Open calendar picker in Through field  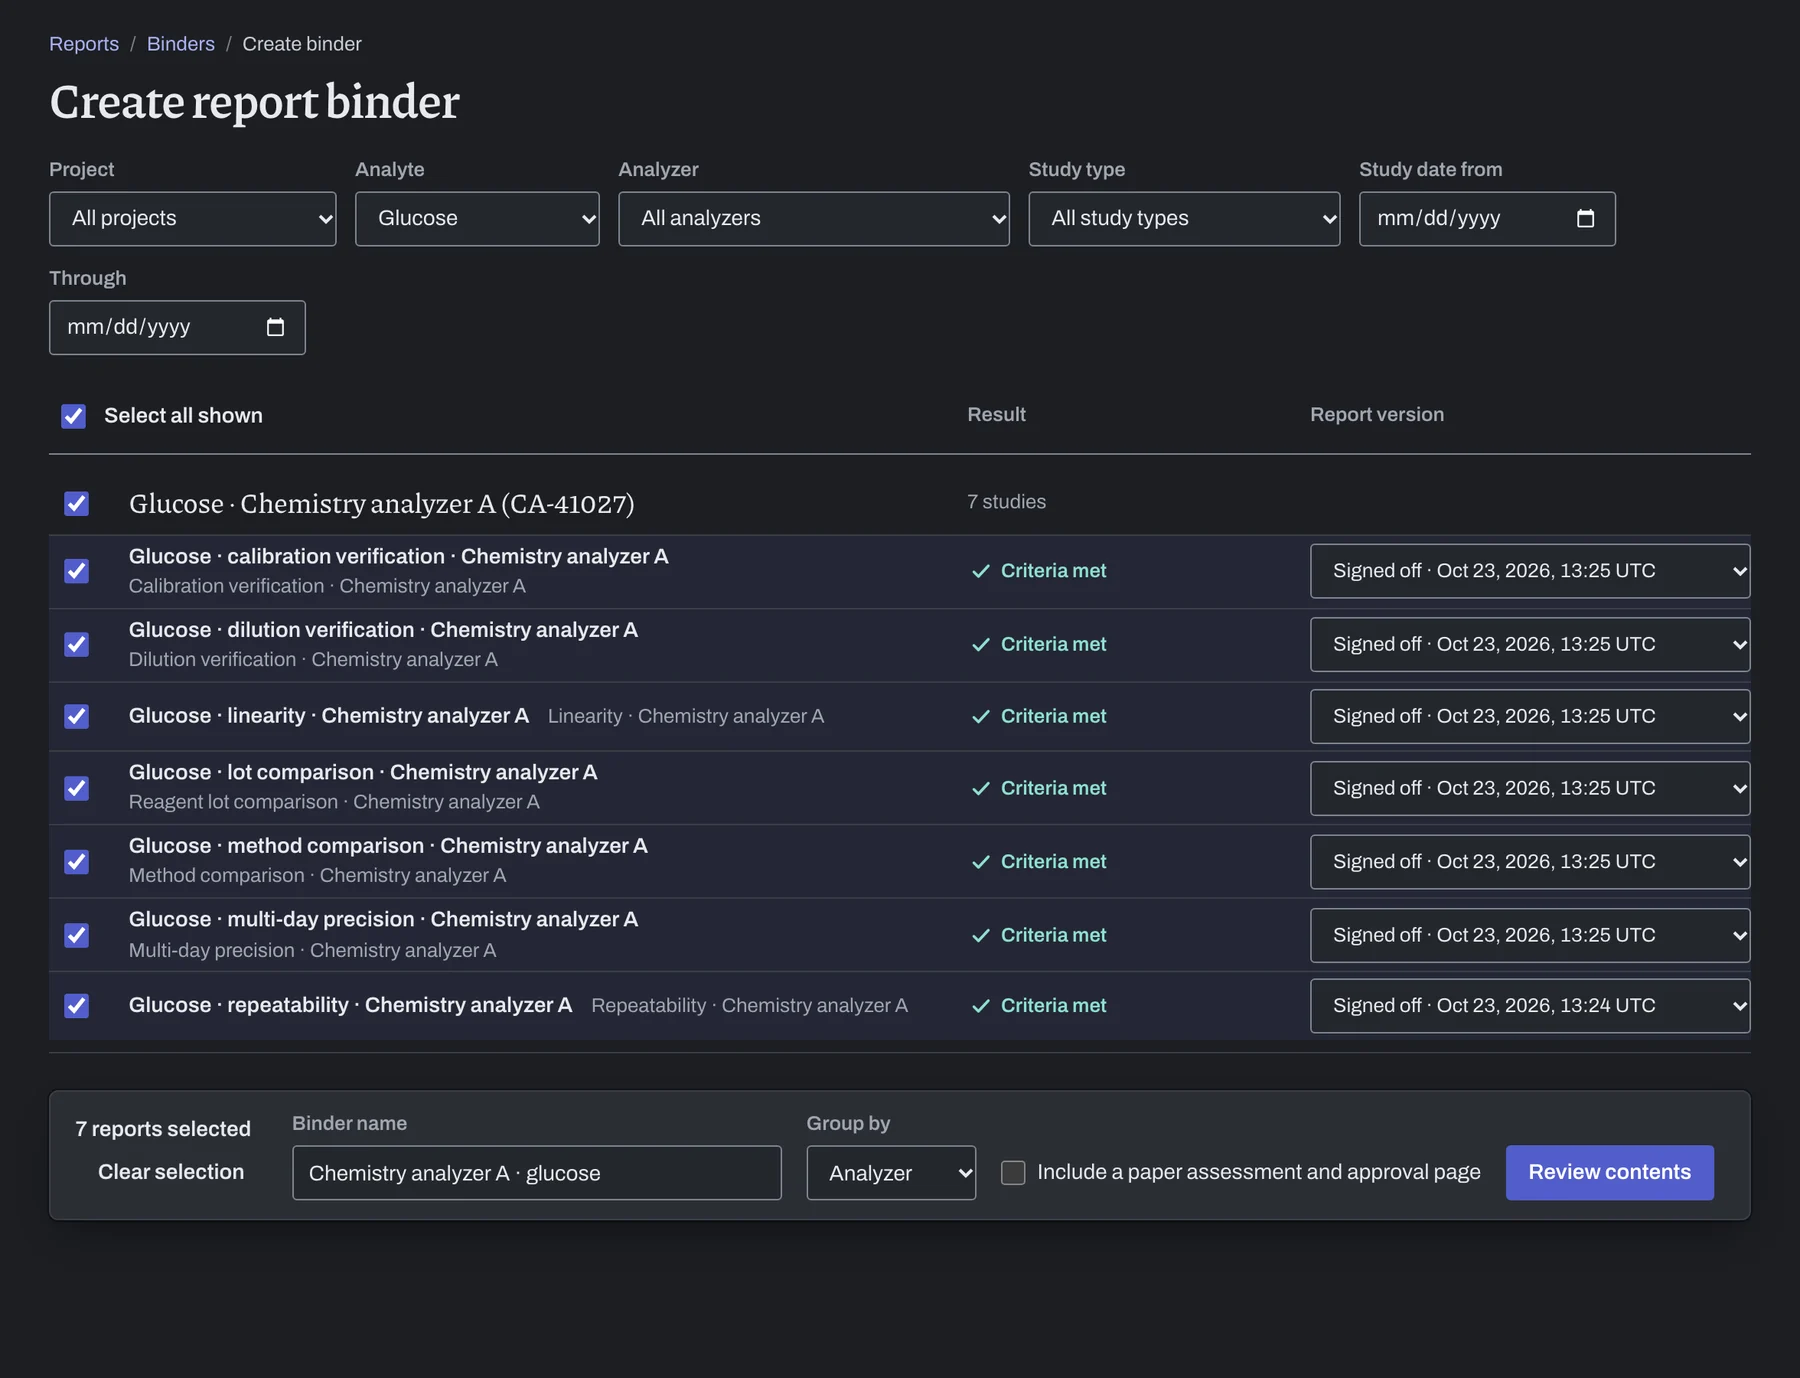[275, 327]
